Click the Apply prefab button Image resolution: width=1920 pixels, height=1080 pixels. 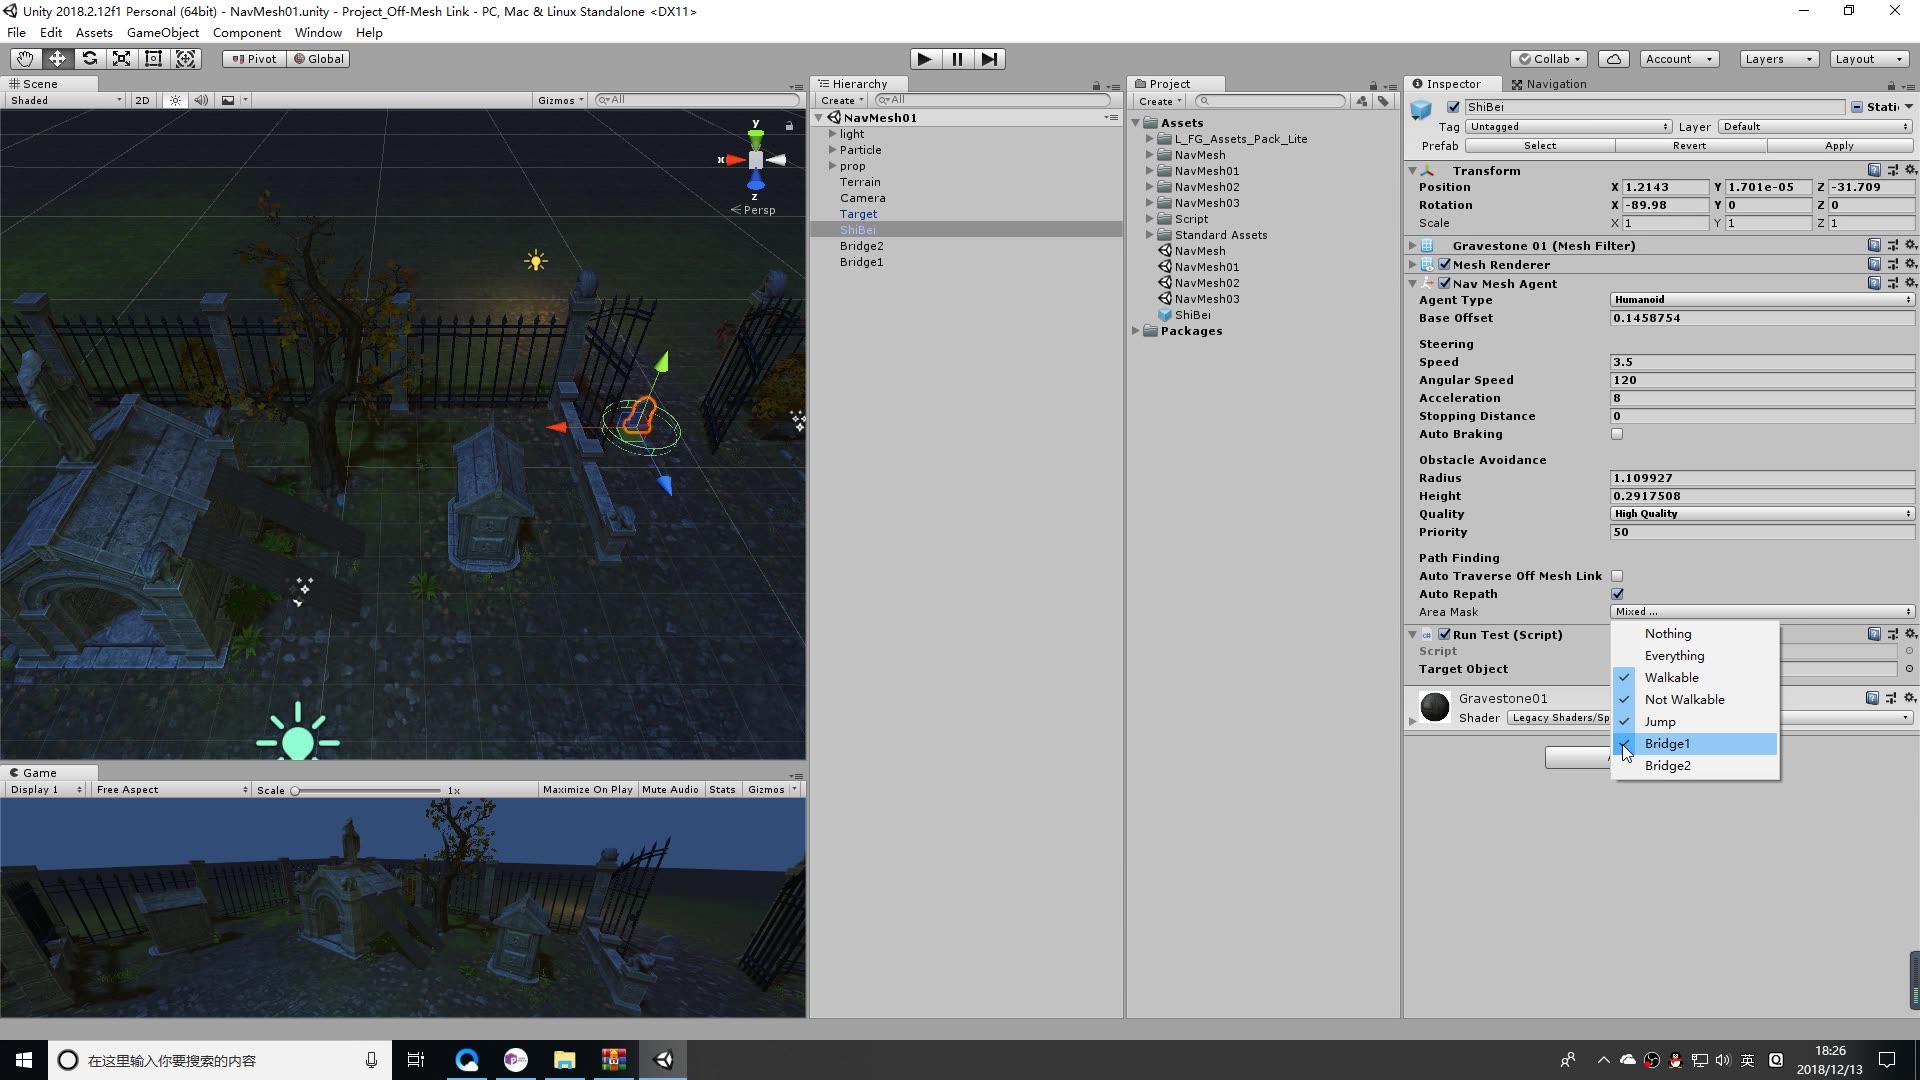pos(1840,146)
